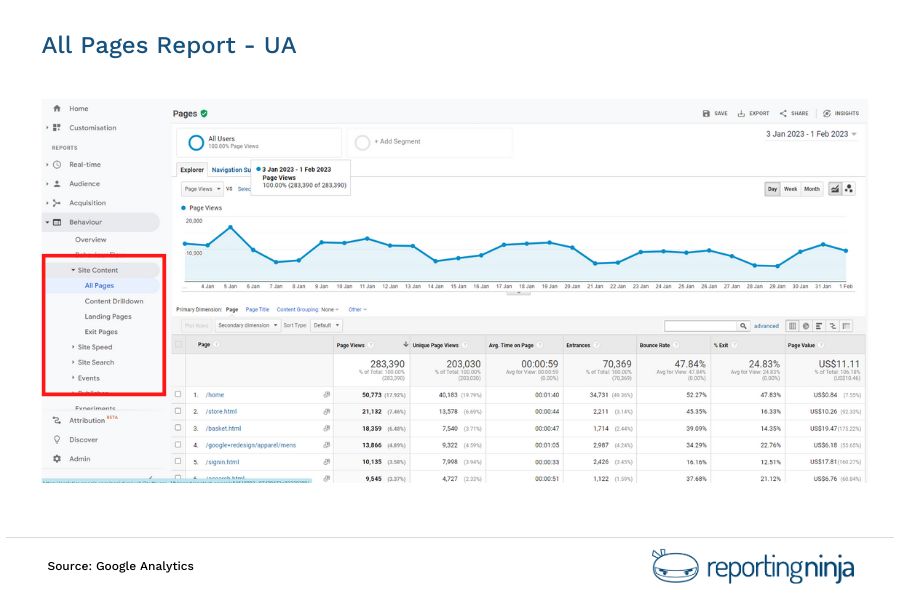Click the /home page link
This screenshot has height=600, width=900.
coord(215,395)
